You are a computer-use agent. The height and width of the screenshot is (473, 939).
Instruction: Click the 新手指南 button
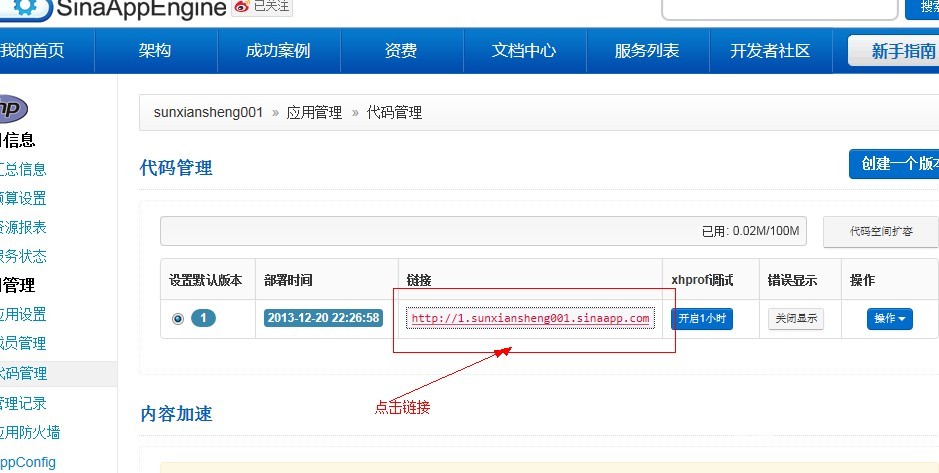coord(893,51)
